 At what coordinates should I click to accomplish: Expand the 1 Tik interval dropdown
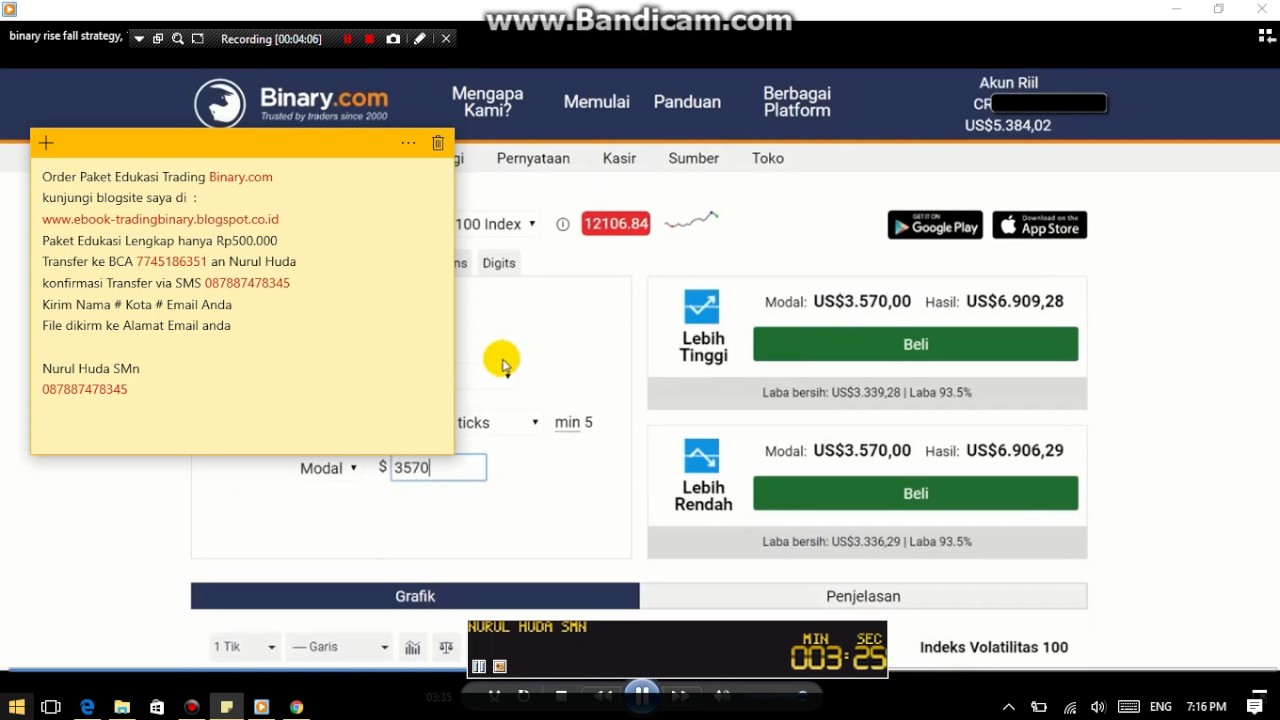(244, 647)
